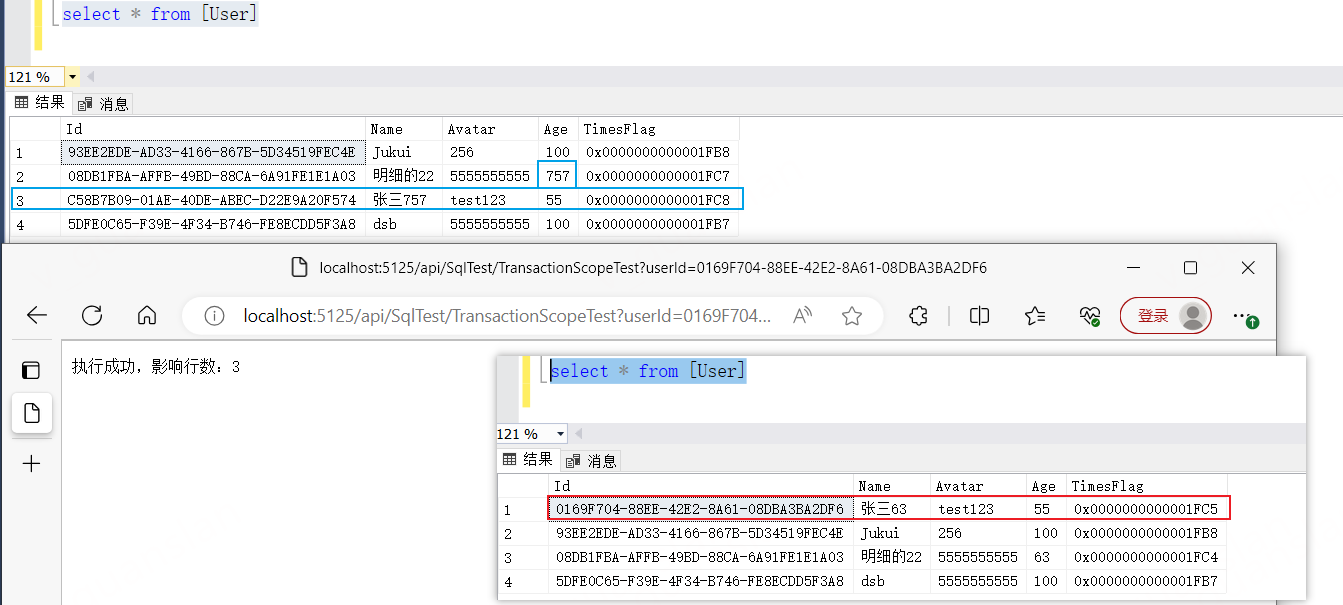The height and width of the screenshot is (605, 1343).
Task: Add this page to favorites with star icon
Action: (x=852, y=316)
